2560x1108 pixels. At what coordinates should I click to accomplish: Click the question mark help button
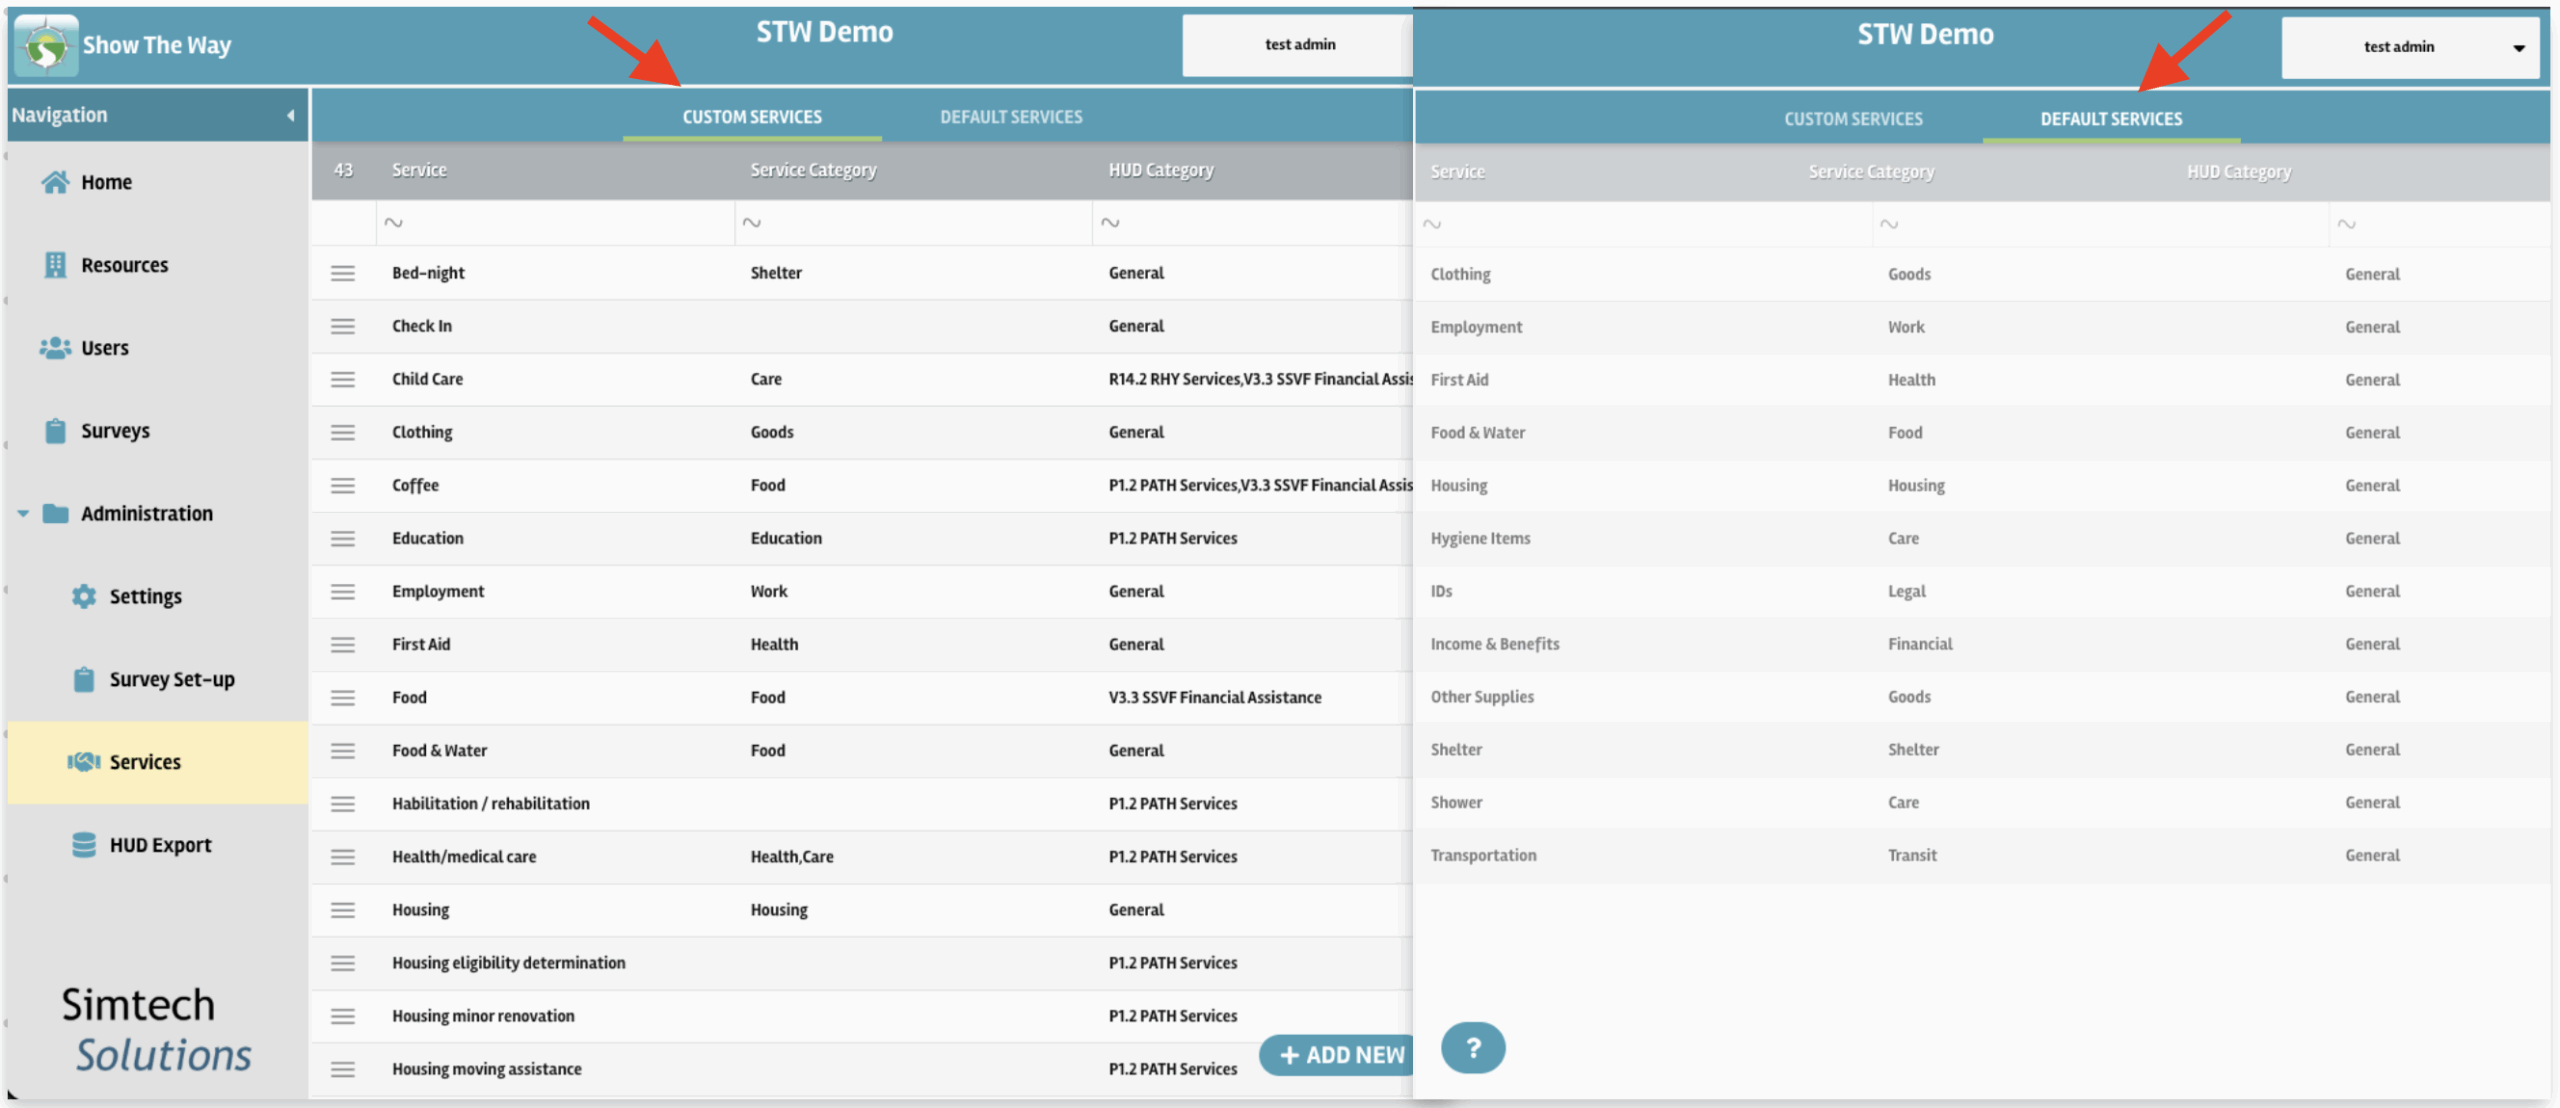(1472, 1048)
